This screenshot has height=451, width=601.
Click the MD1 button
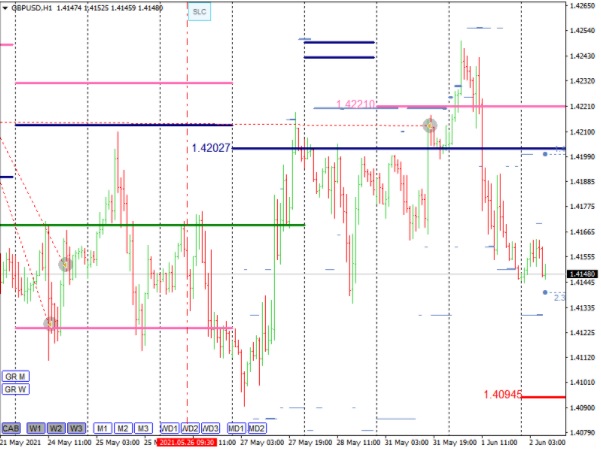tap(236, 428)
